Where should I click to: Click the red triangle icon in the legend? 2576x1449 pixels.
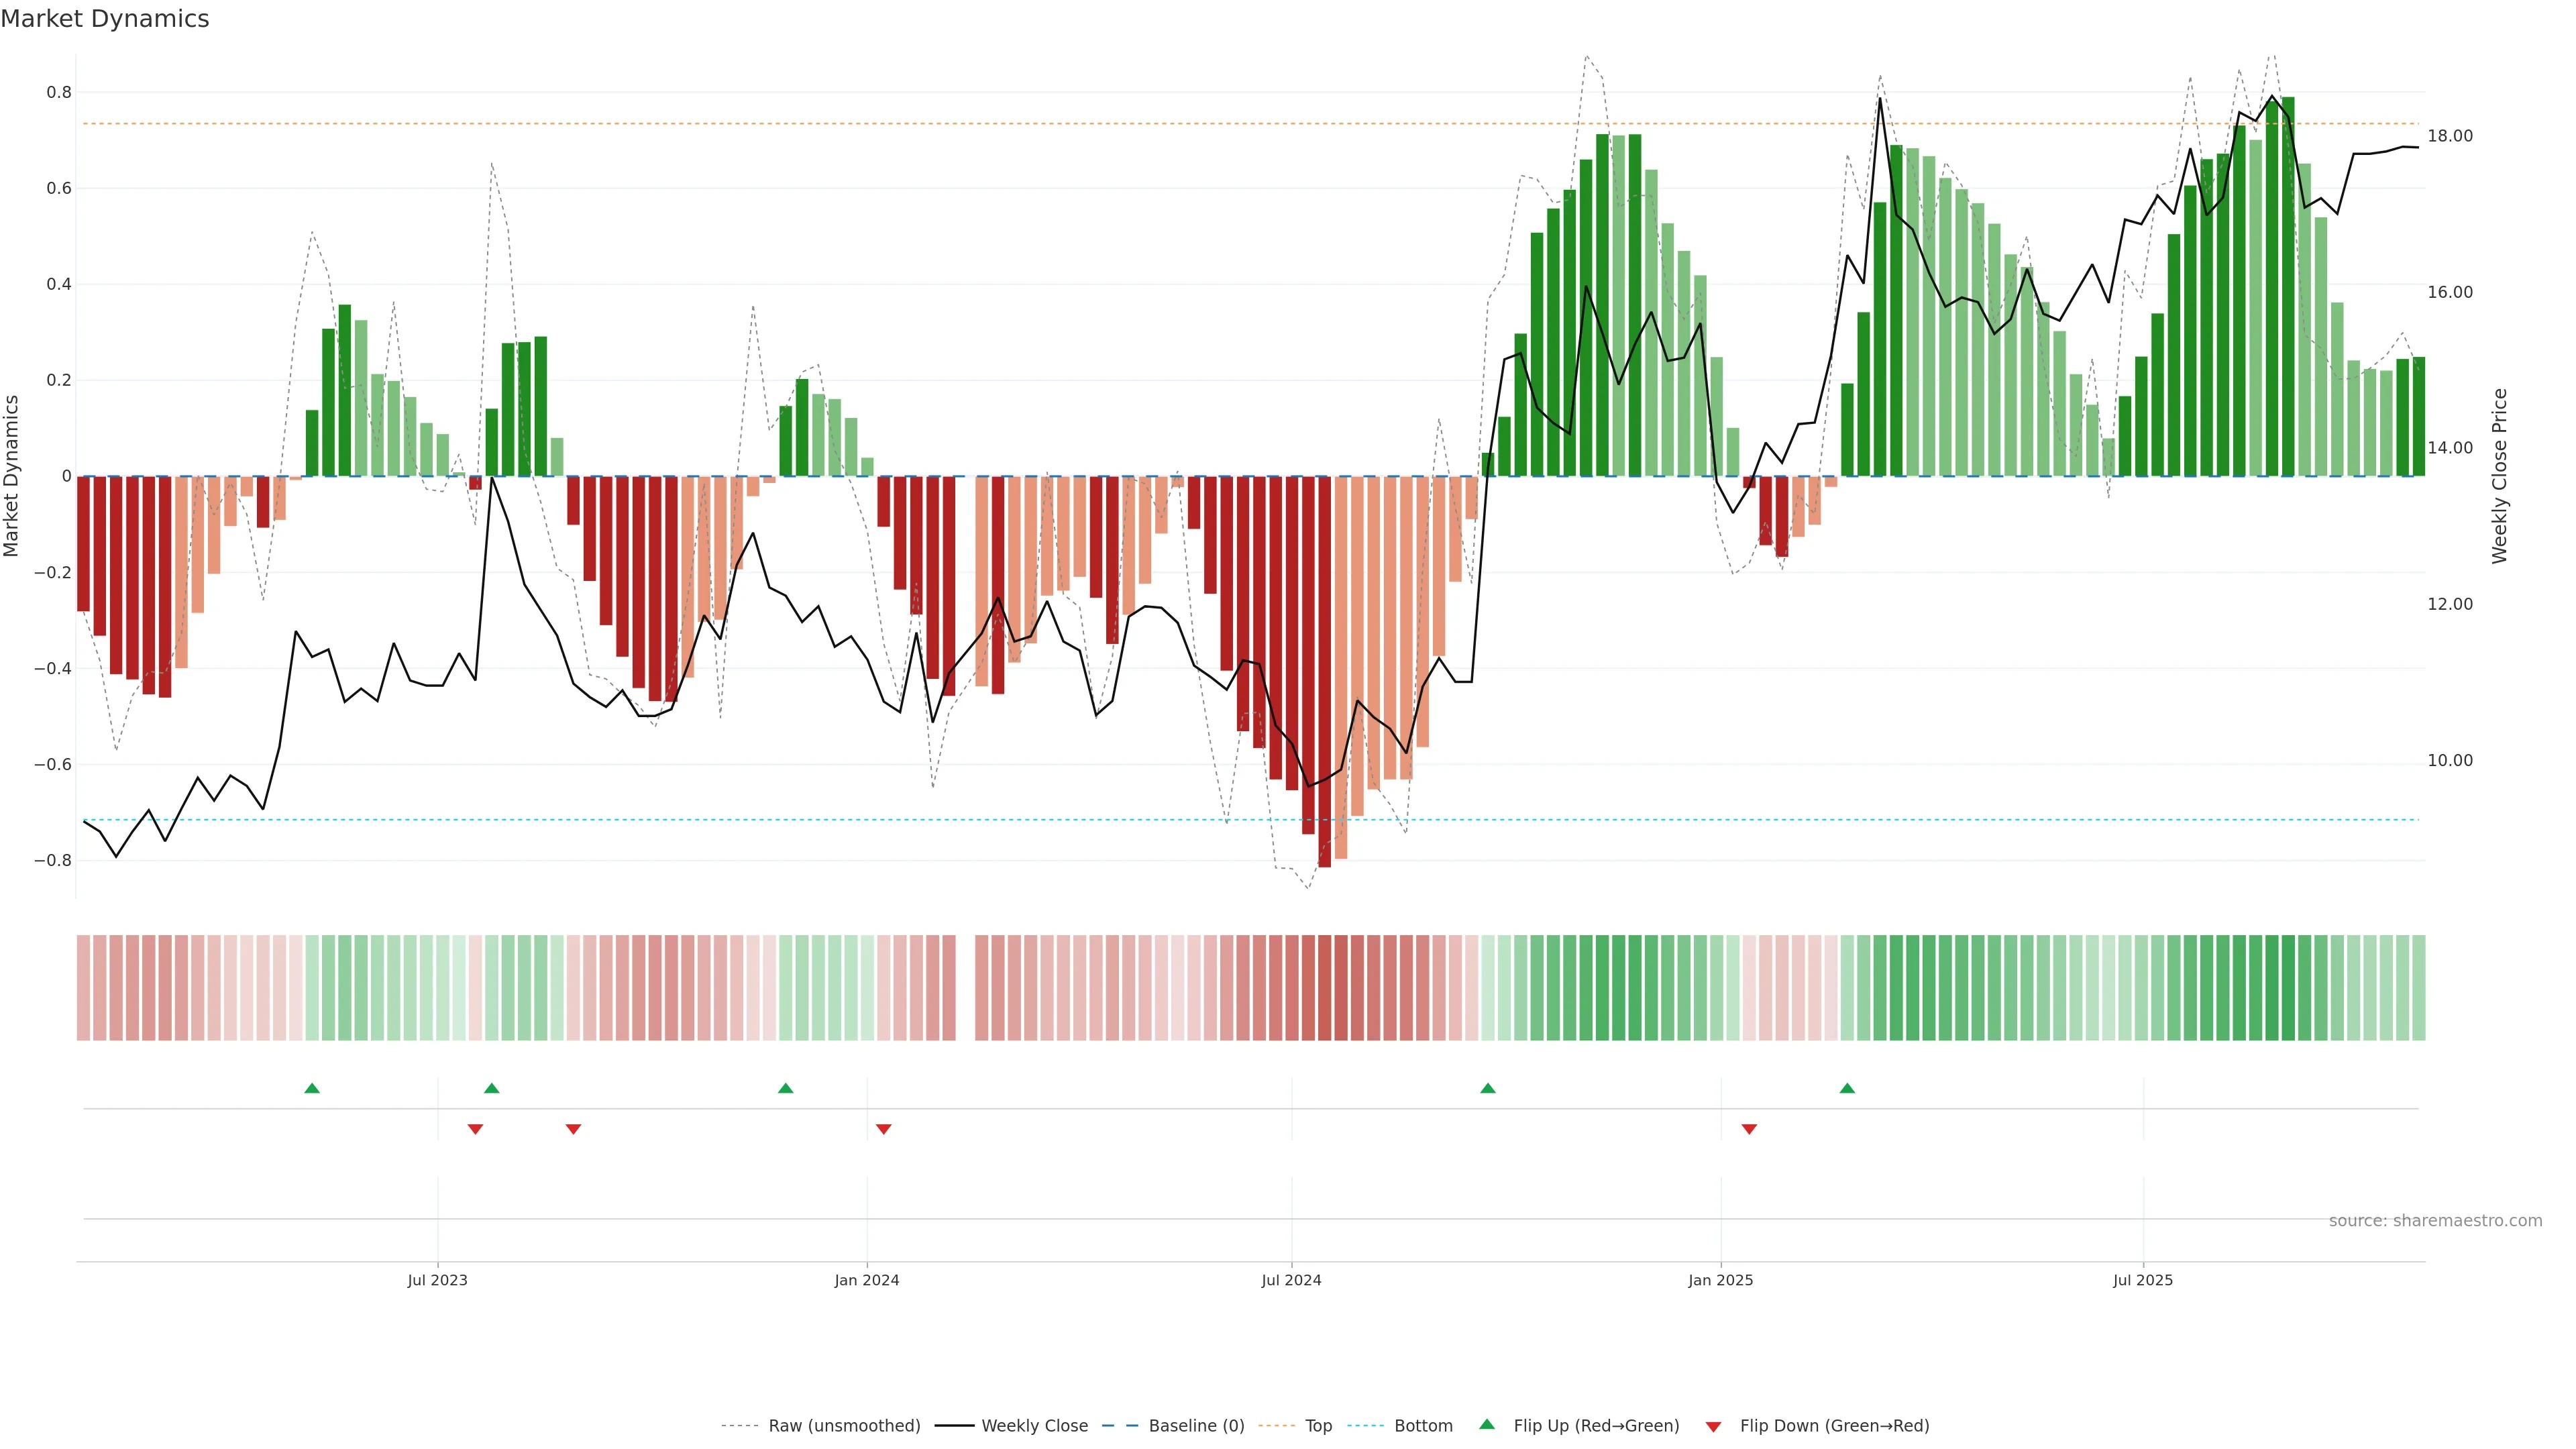pos(1713,1426)
